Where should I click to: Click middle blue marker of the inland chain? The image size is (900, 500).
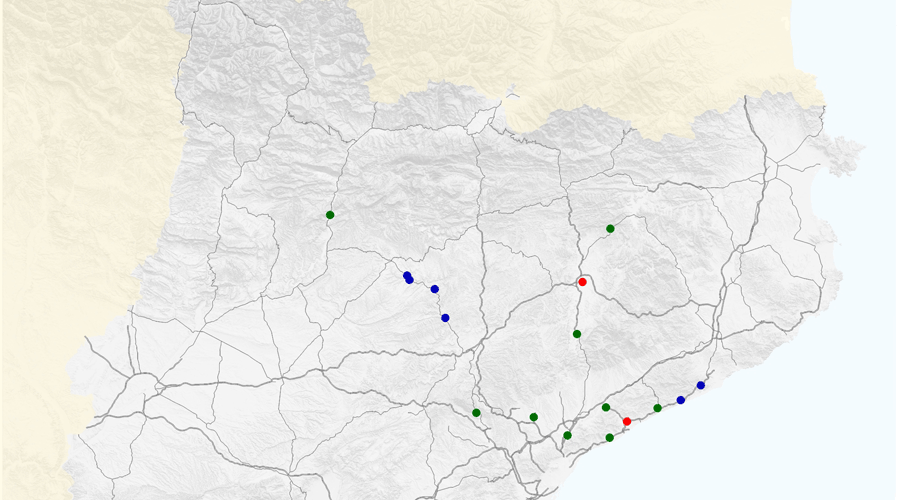pyautogui.click(x=434, y=289)
